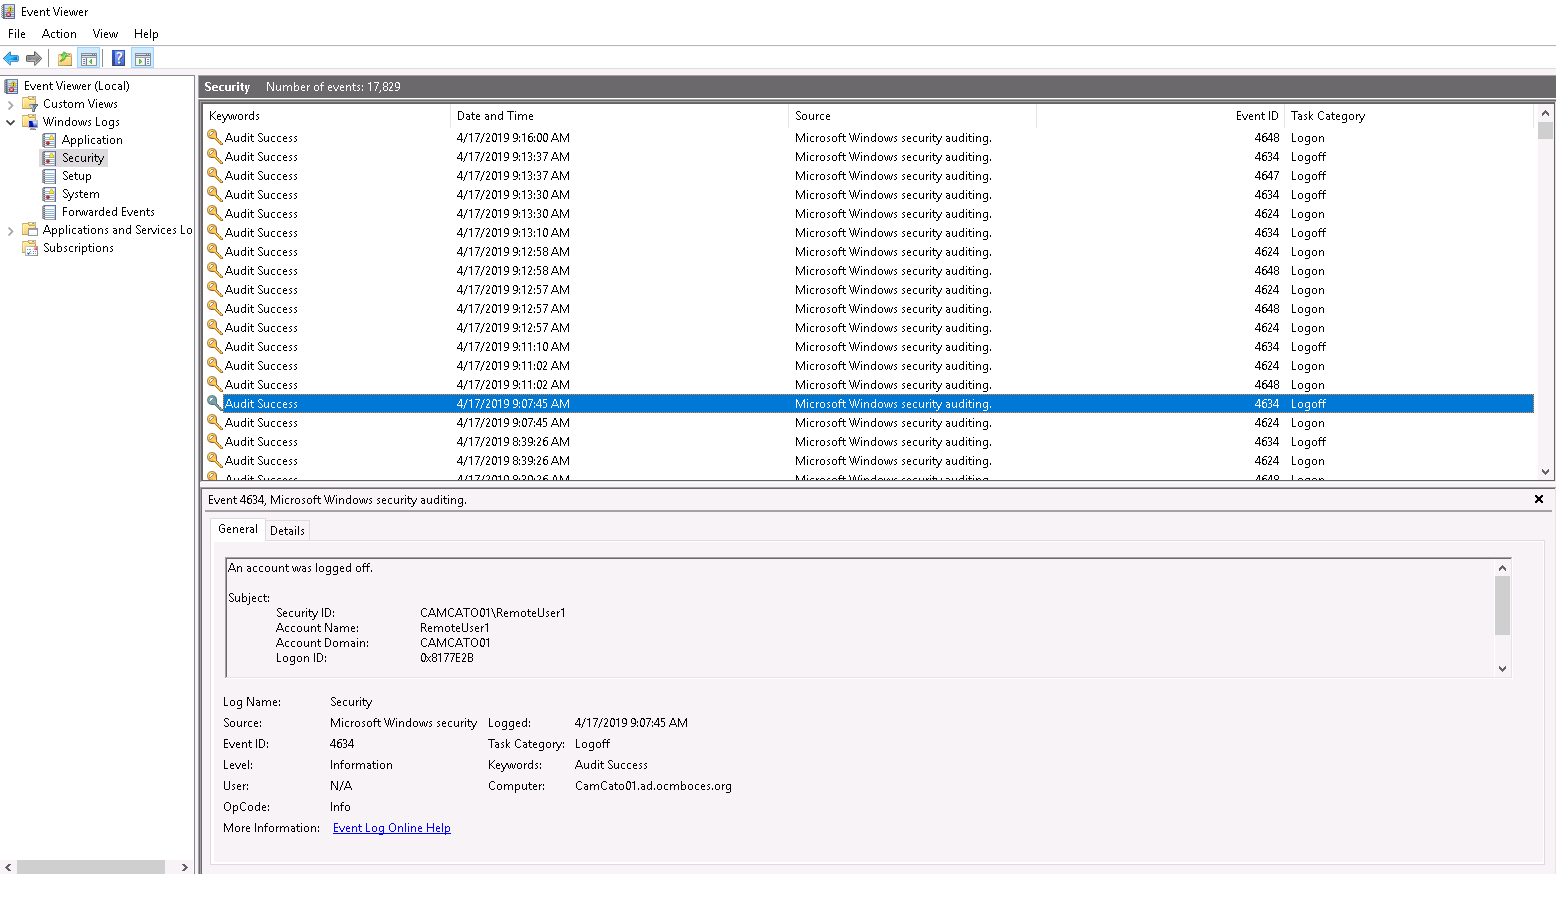Click the Event Viewer (Local) root node icon
1556x911 pixels.
12,86
